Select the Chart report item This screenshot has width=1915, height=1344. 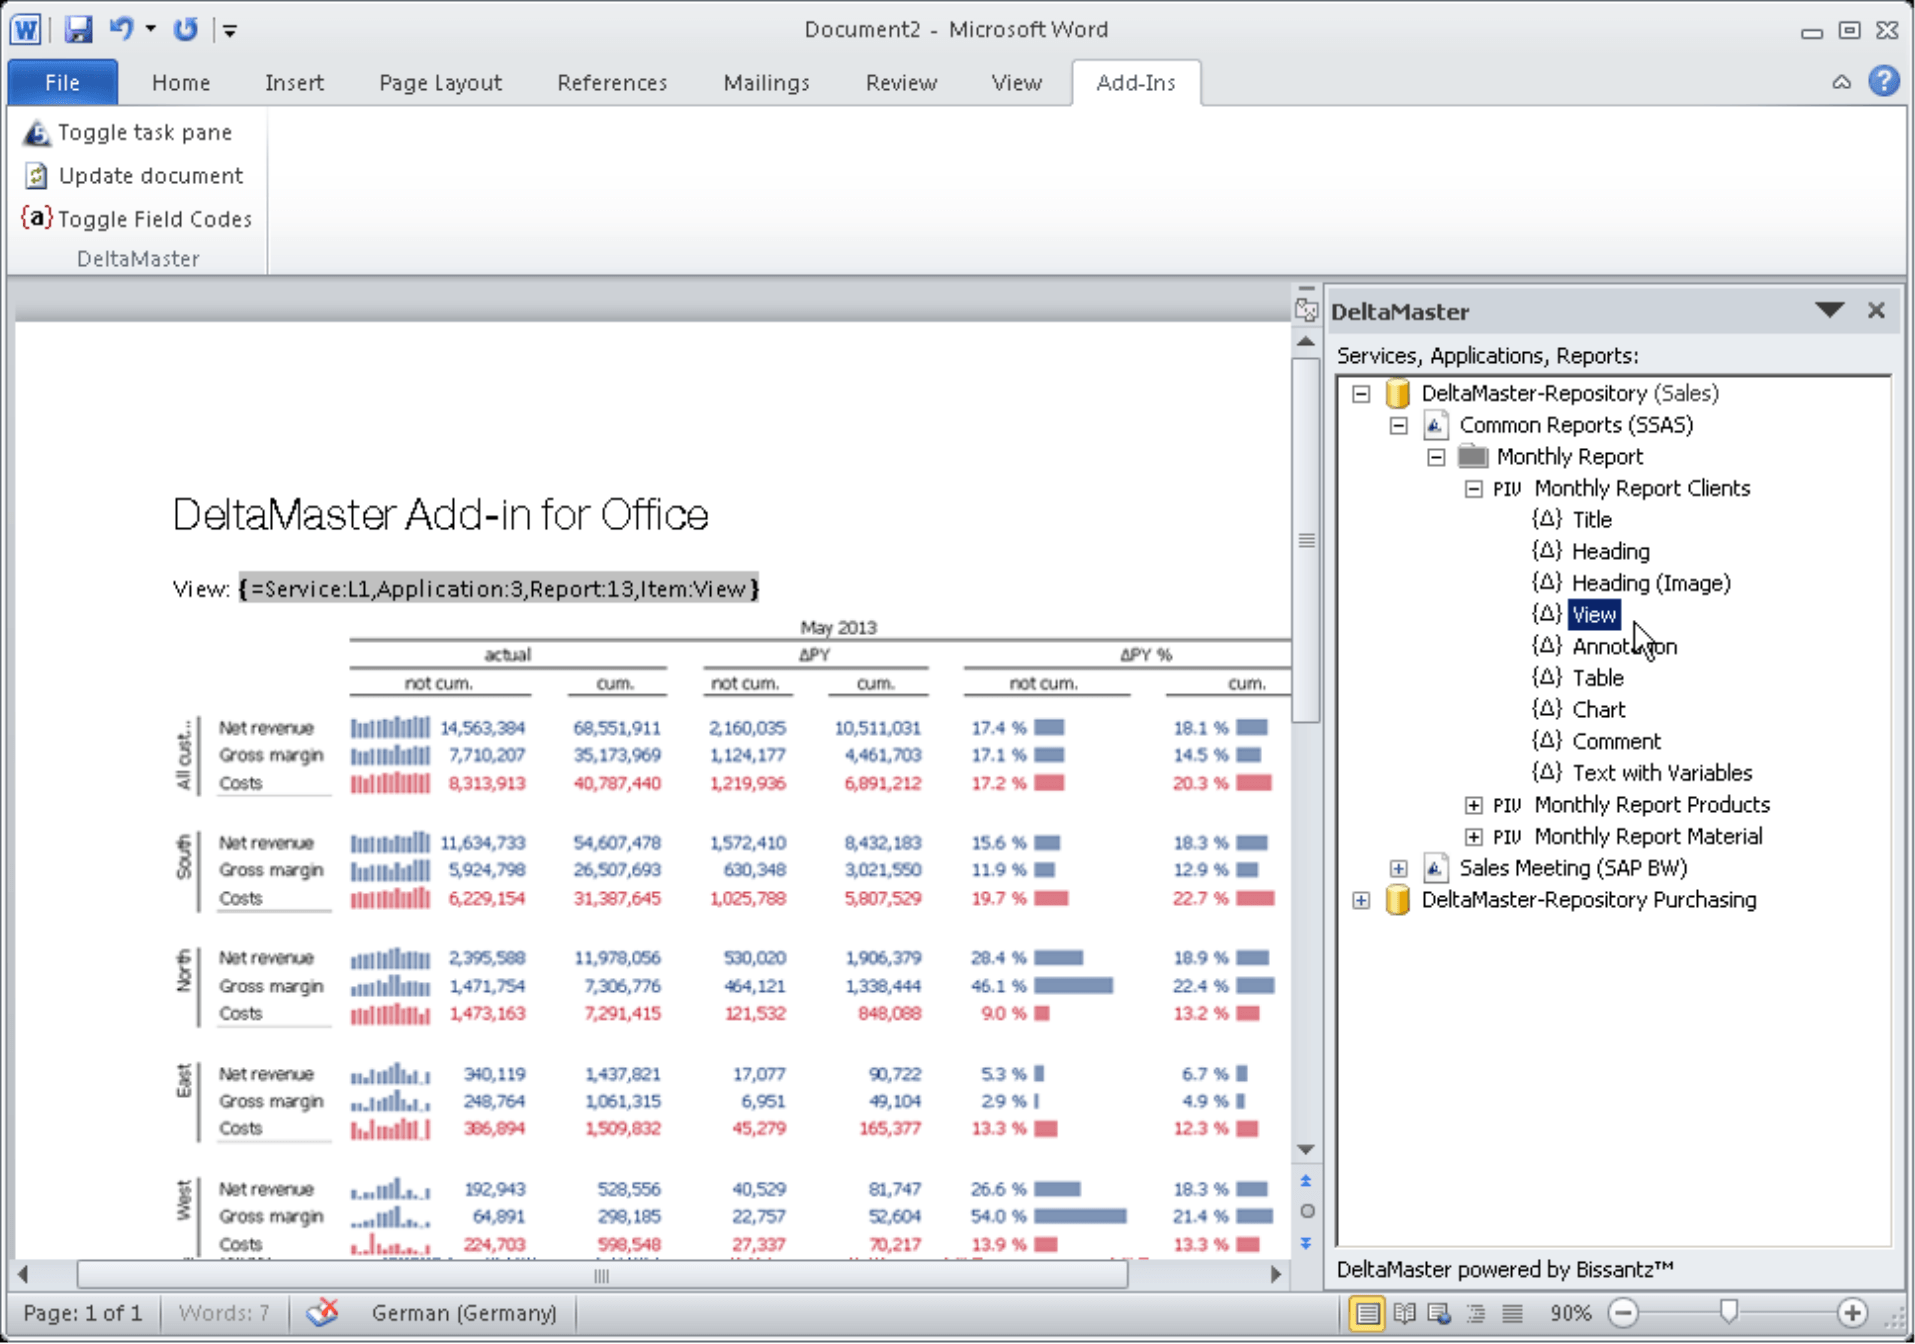pyautogui.click(x=1599, y=710)
